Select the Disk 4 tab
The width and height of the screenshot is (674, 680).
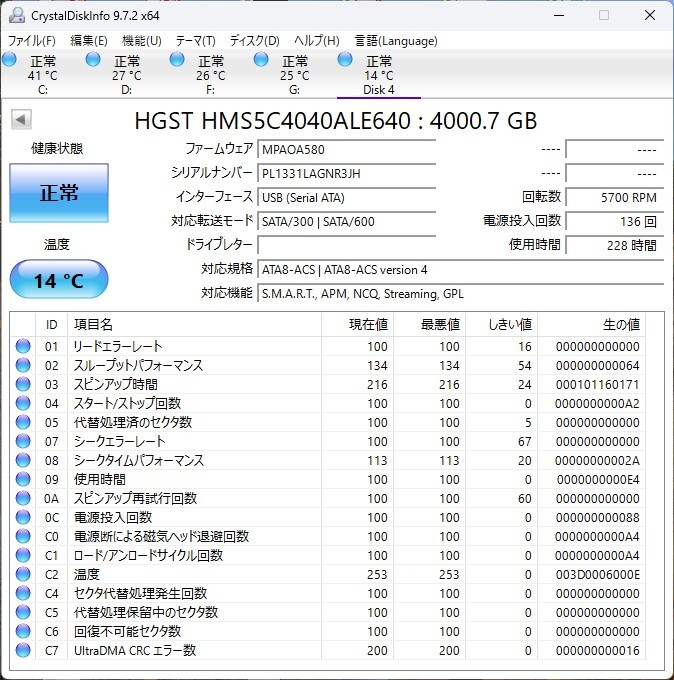tap(379, 75)
